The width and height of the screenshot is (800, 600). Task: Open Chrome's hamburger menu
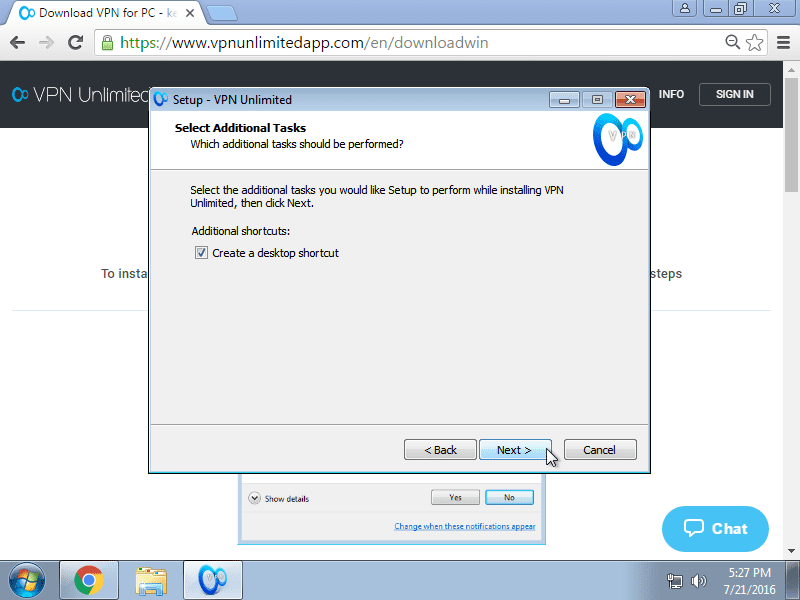tap(782, 42)
